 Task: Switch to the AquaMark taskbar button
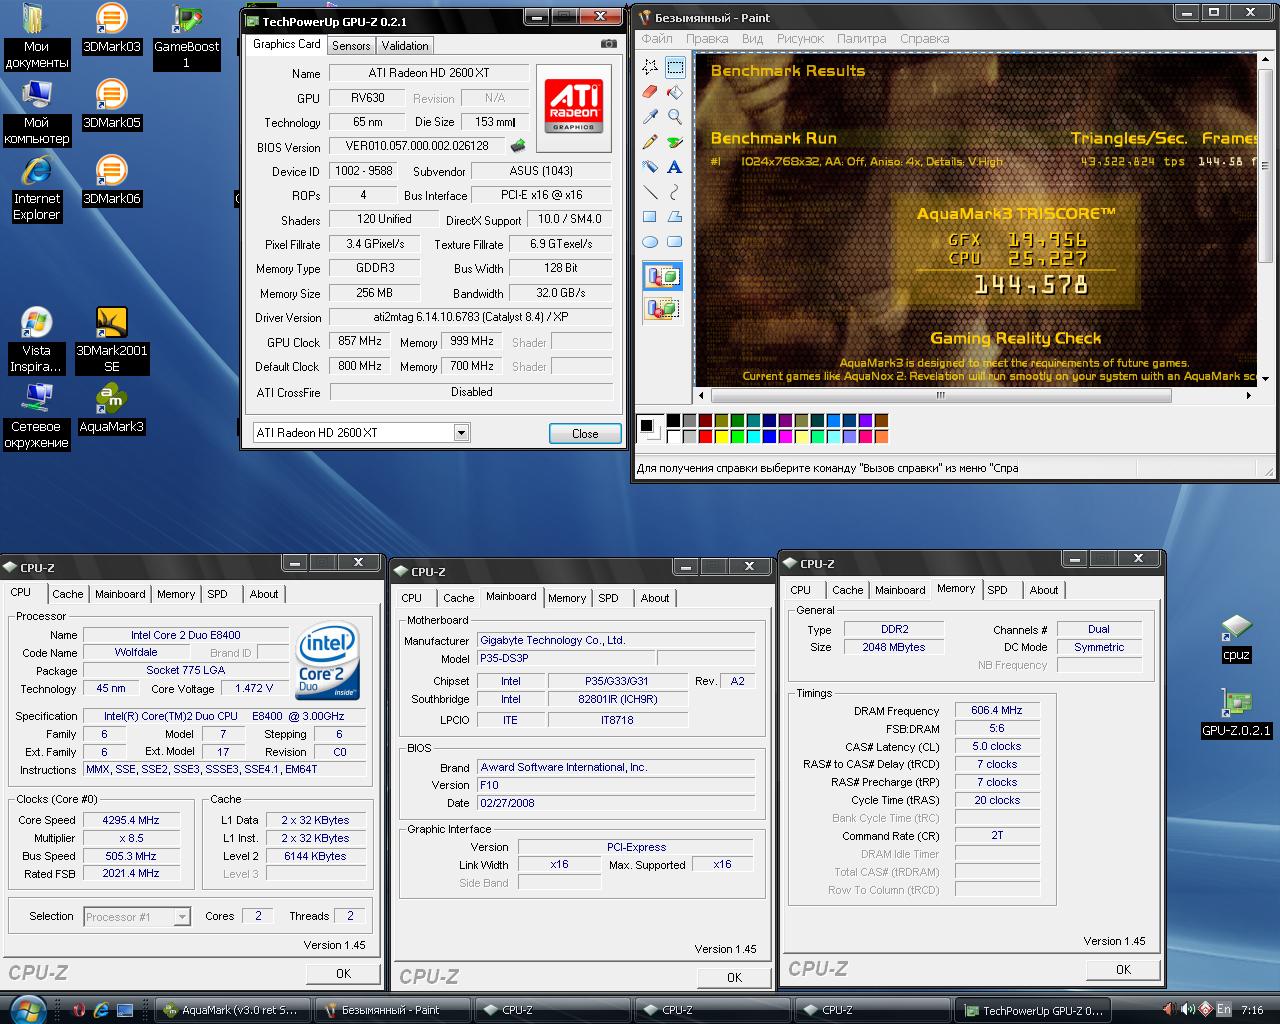click(x=231, y=1010)
